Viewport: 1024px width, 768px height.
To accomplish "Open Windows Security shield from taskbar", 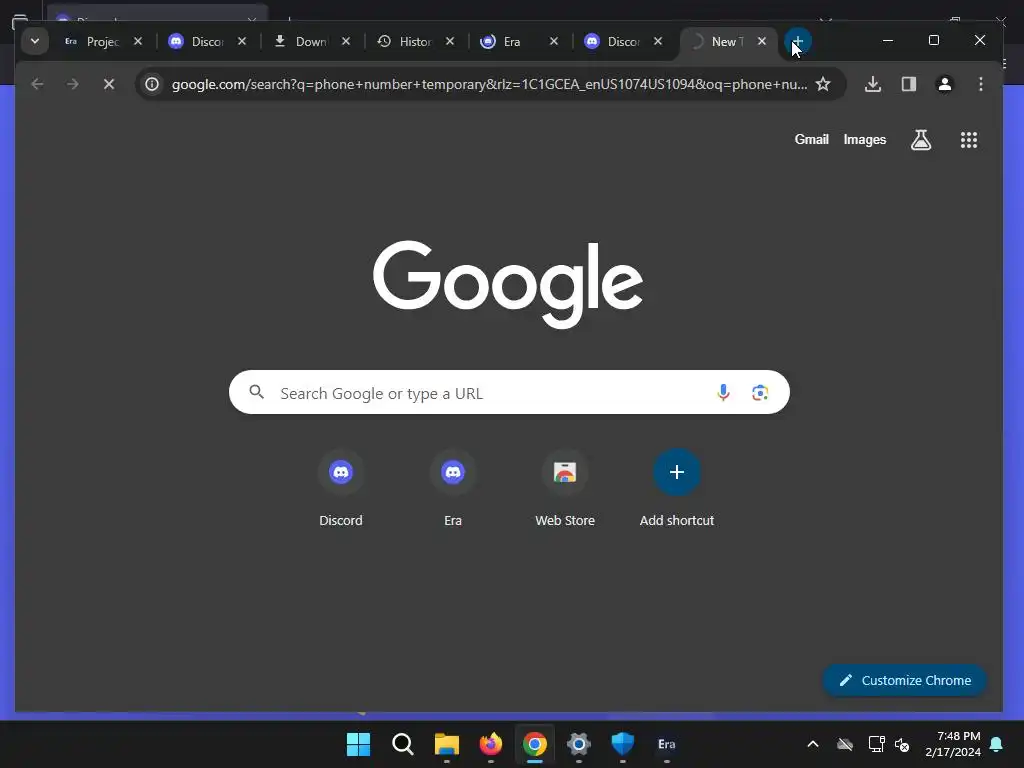I will click(x=622, y=744).
